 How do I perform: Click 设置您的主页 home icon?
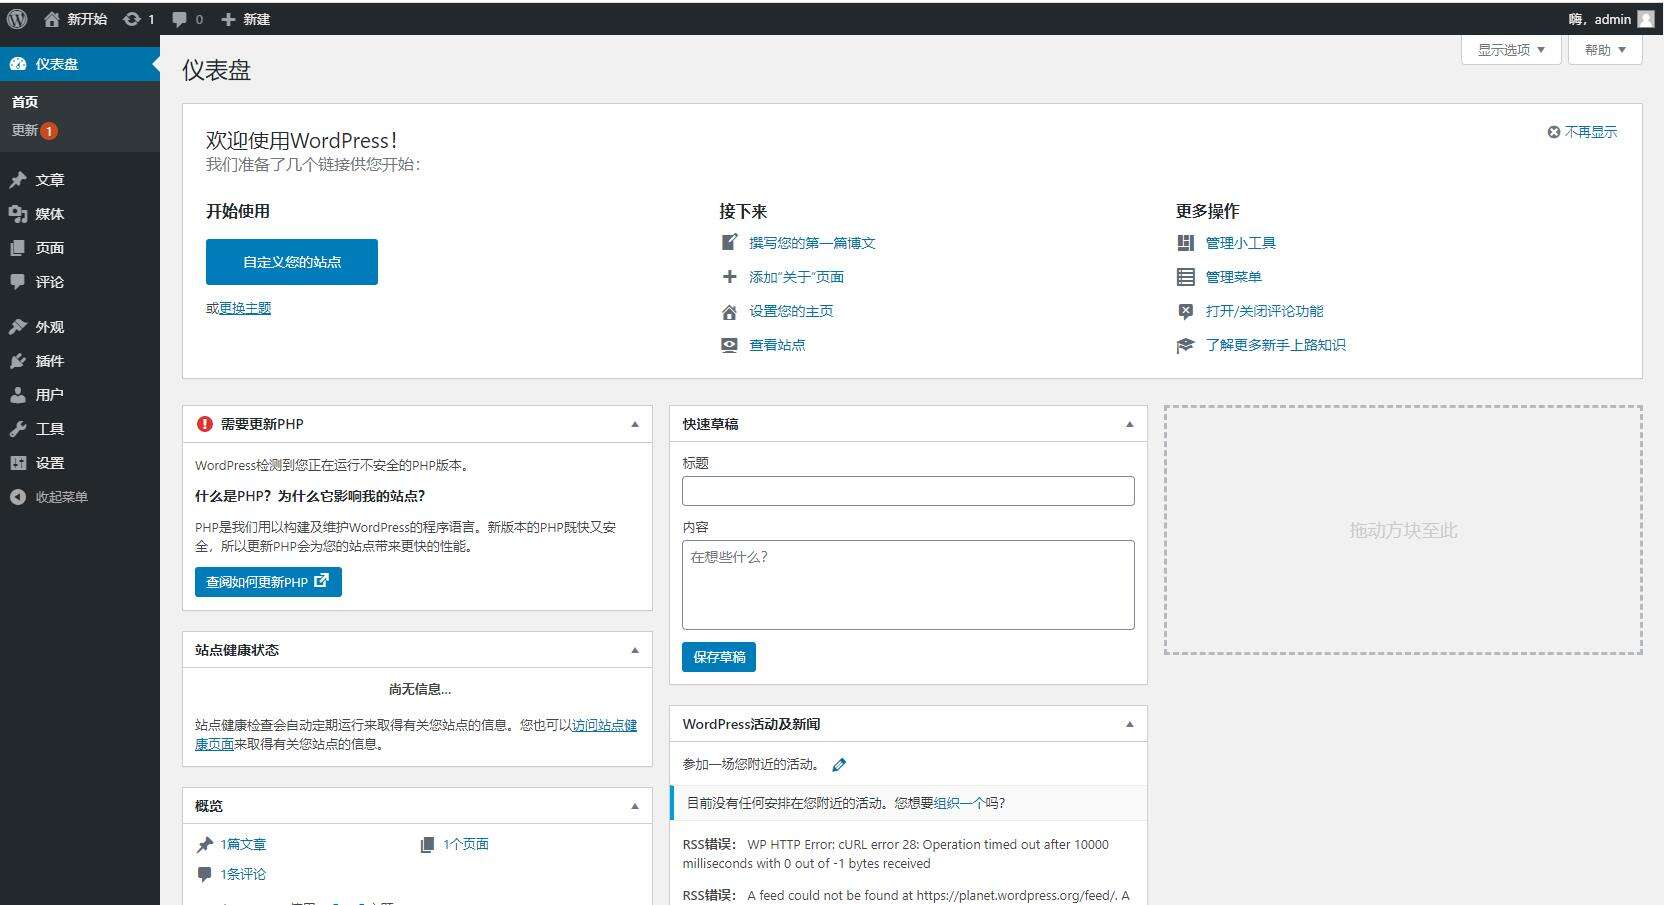point(730,311)
